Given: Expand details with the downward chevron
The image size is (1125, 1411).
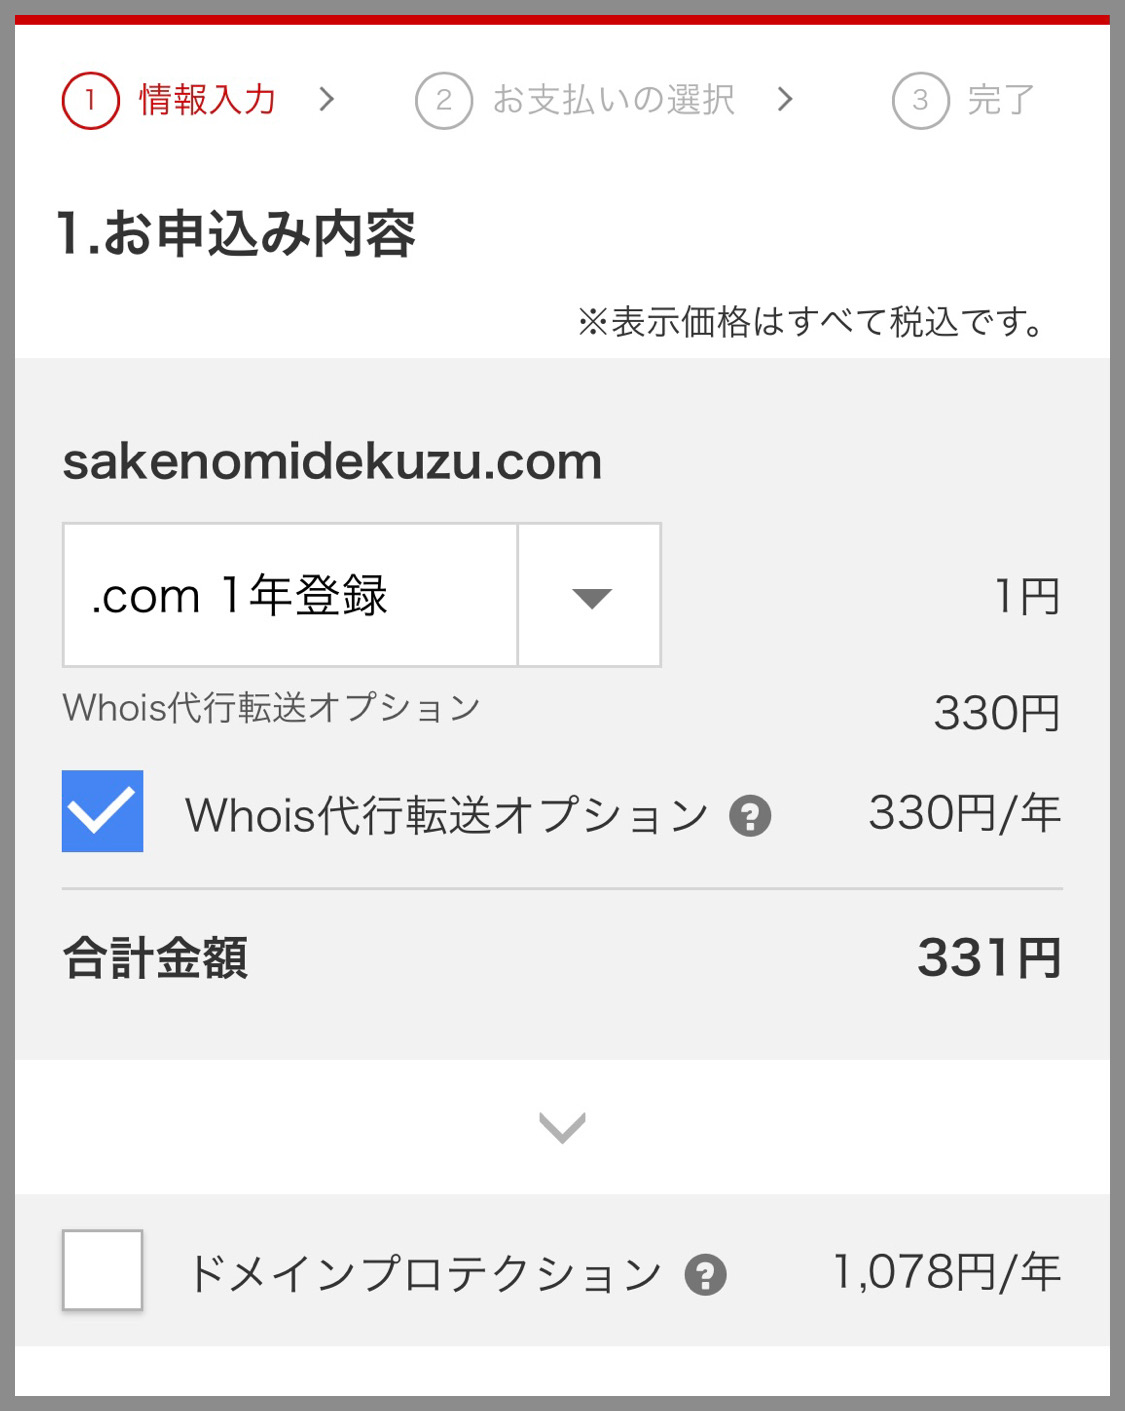Looking at the screenshot, I should [562, 1127].
